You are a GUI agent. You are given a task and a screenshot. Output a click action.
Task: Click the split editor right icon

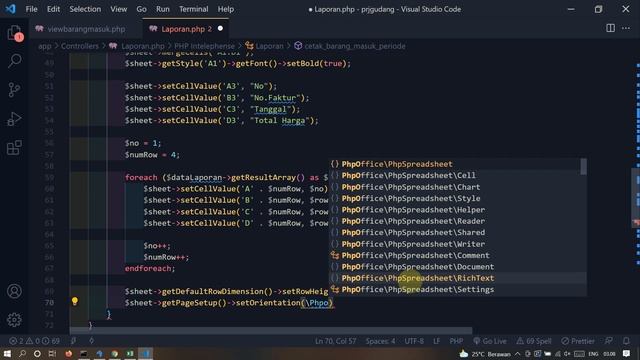point(610,28)
